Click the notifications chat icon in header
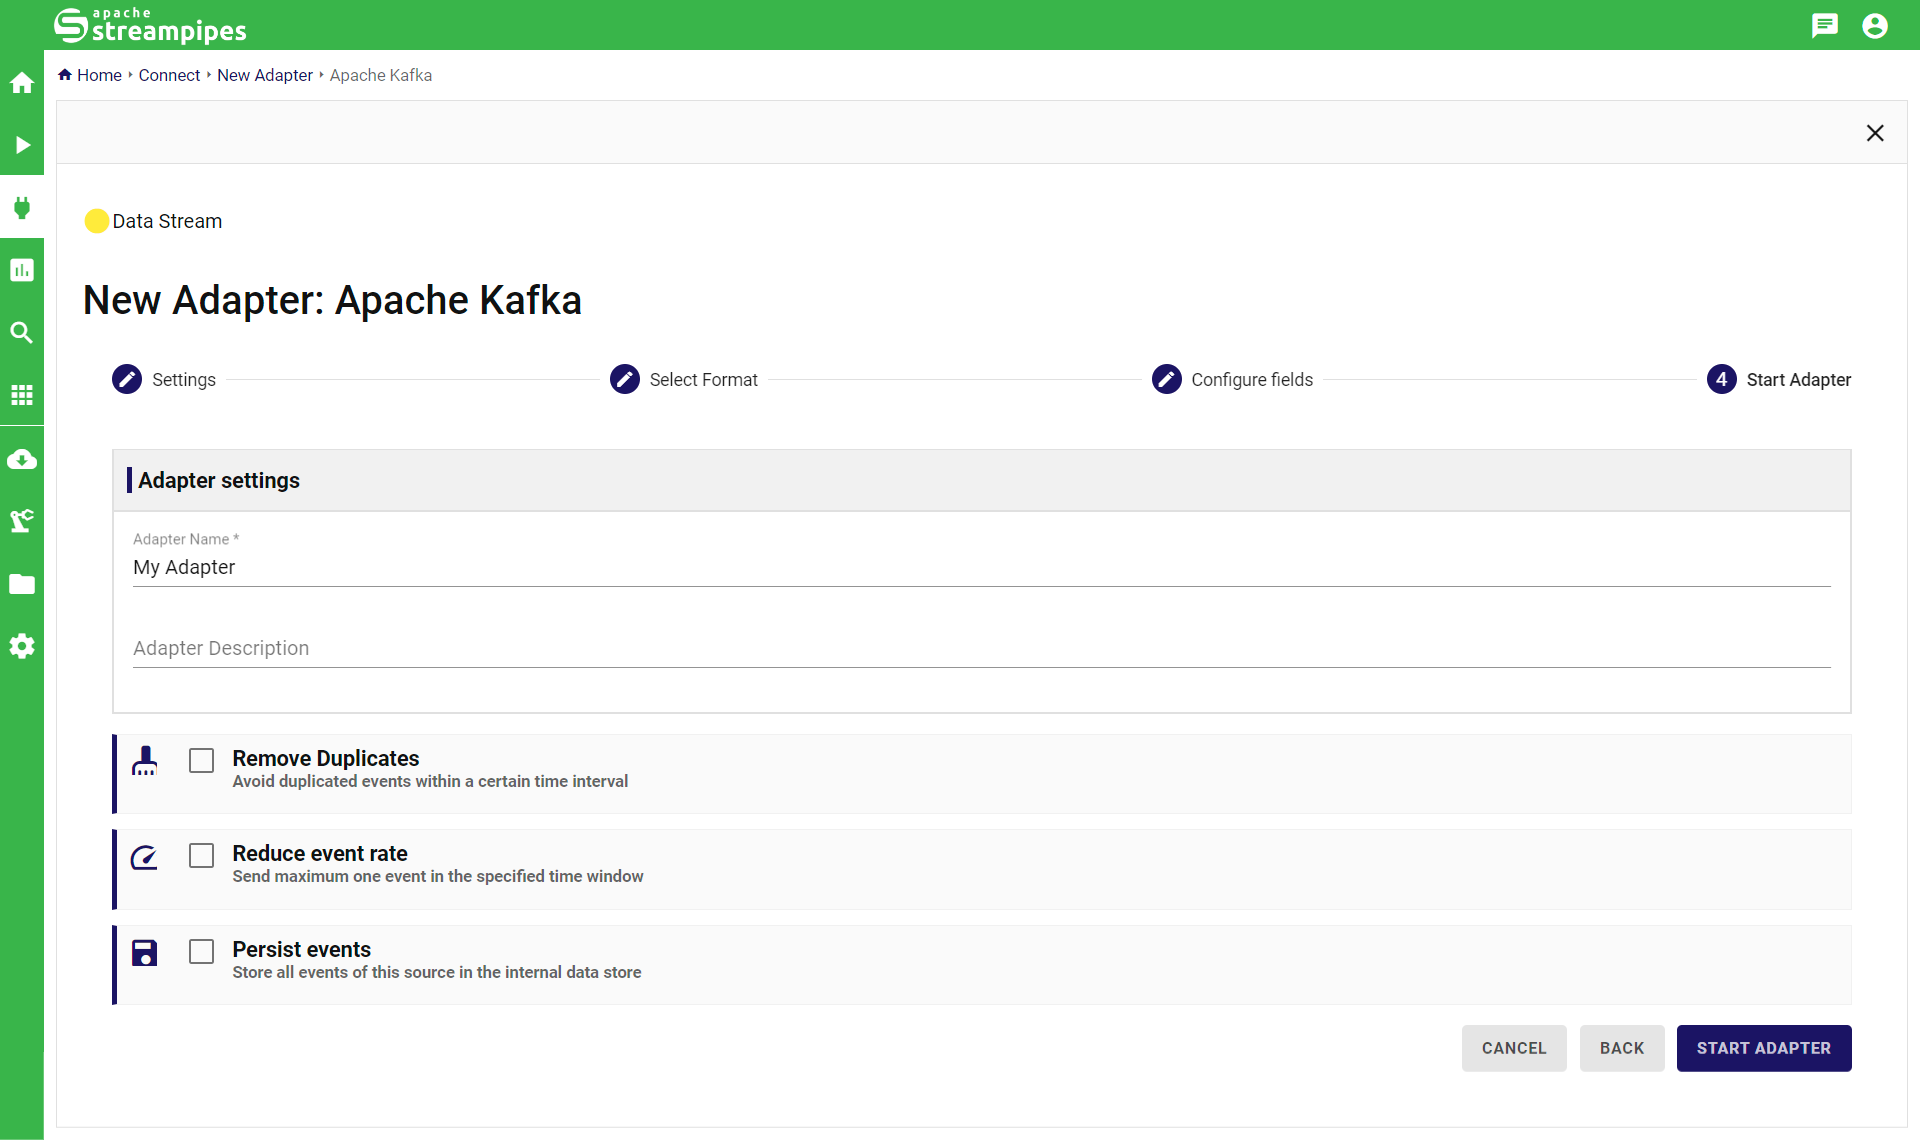Image resolution: width=1920 pixels, height=1141 pixels. [1824, 25]
